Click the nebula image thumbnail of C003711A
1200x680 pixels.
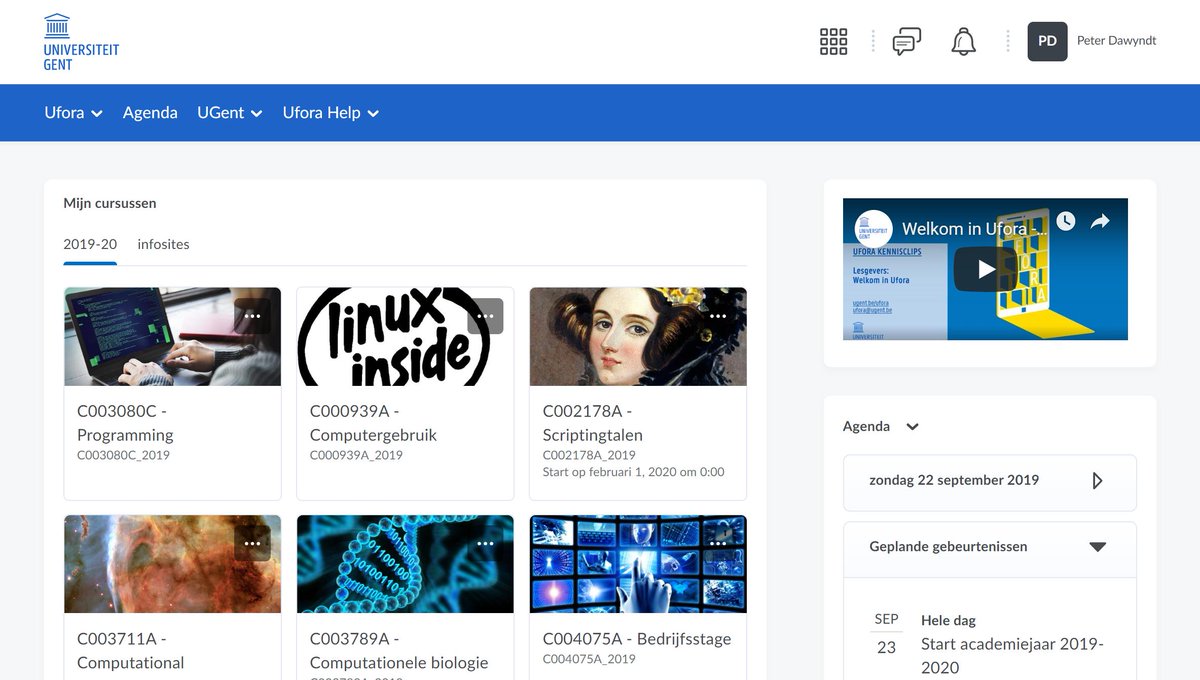[x=172, y=564]
